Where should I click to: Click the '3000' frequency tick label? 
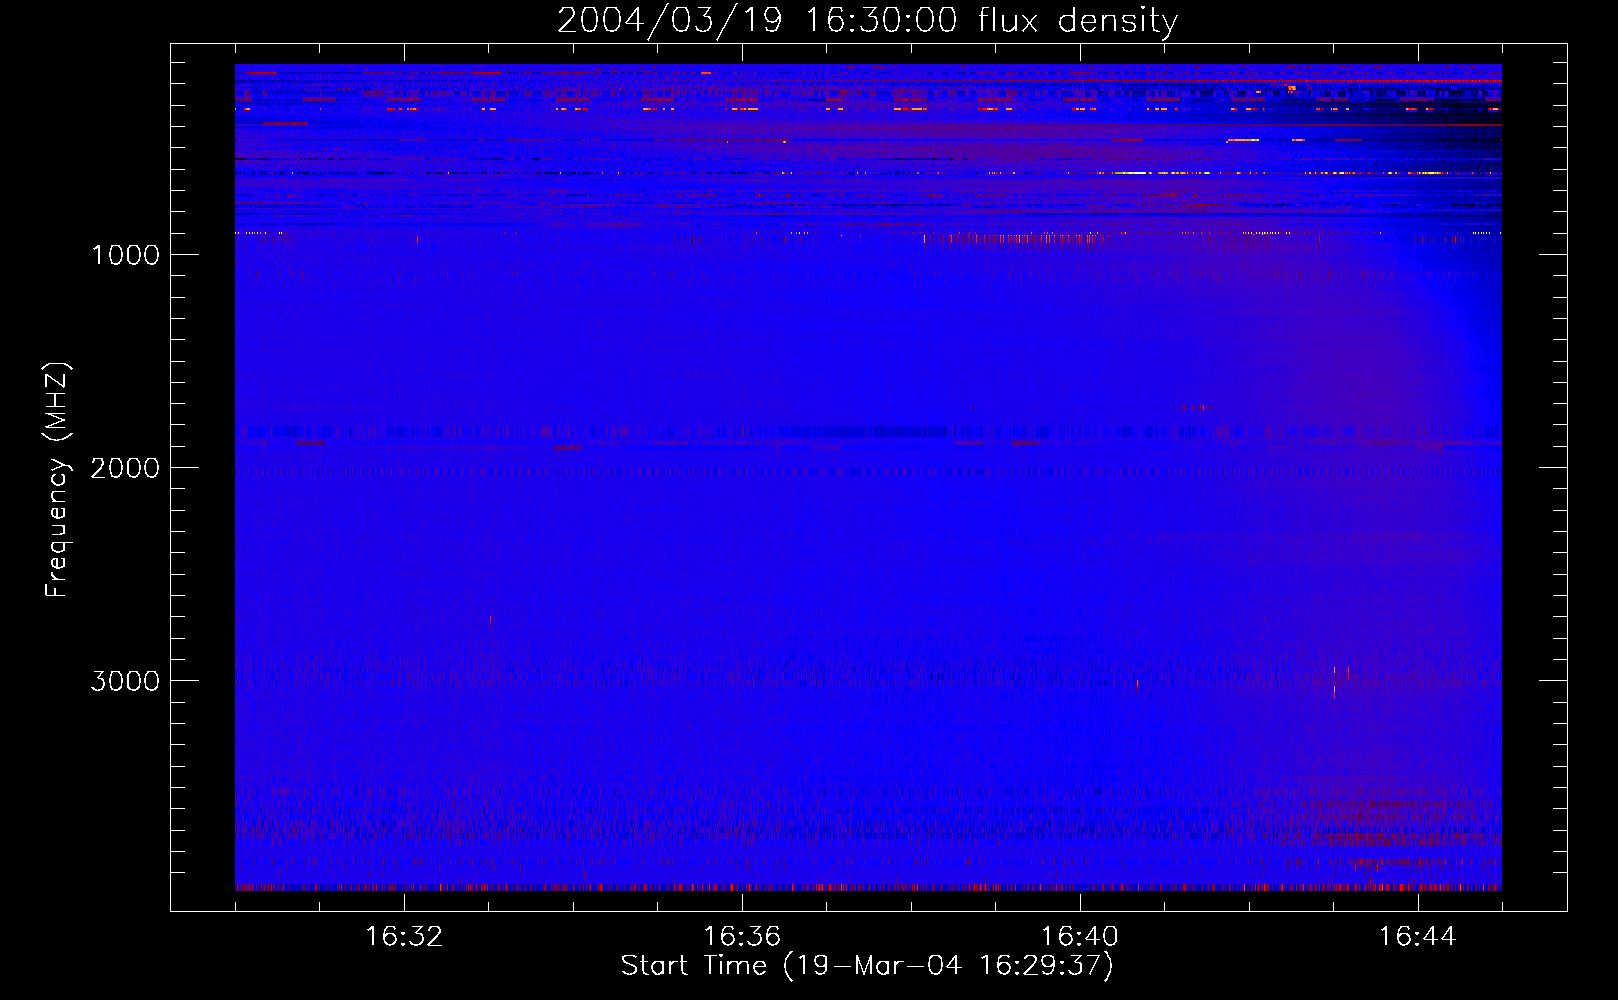click(125, 681)
